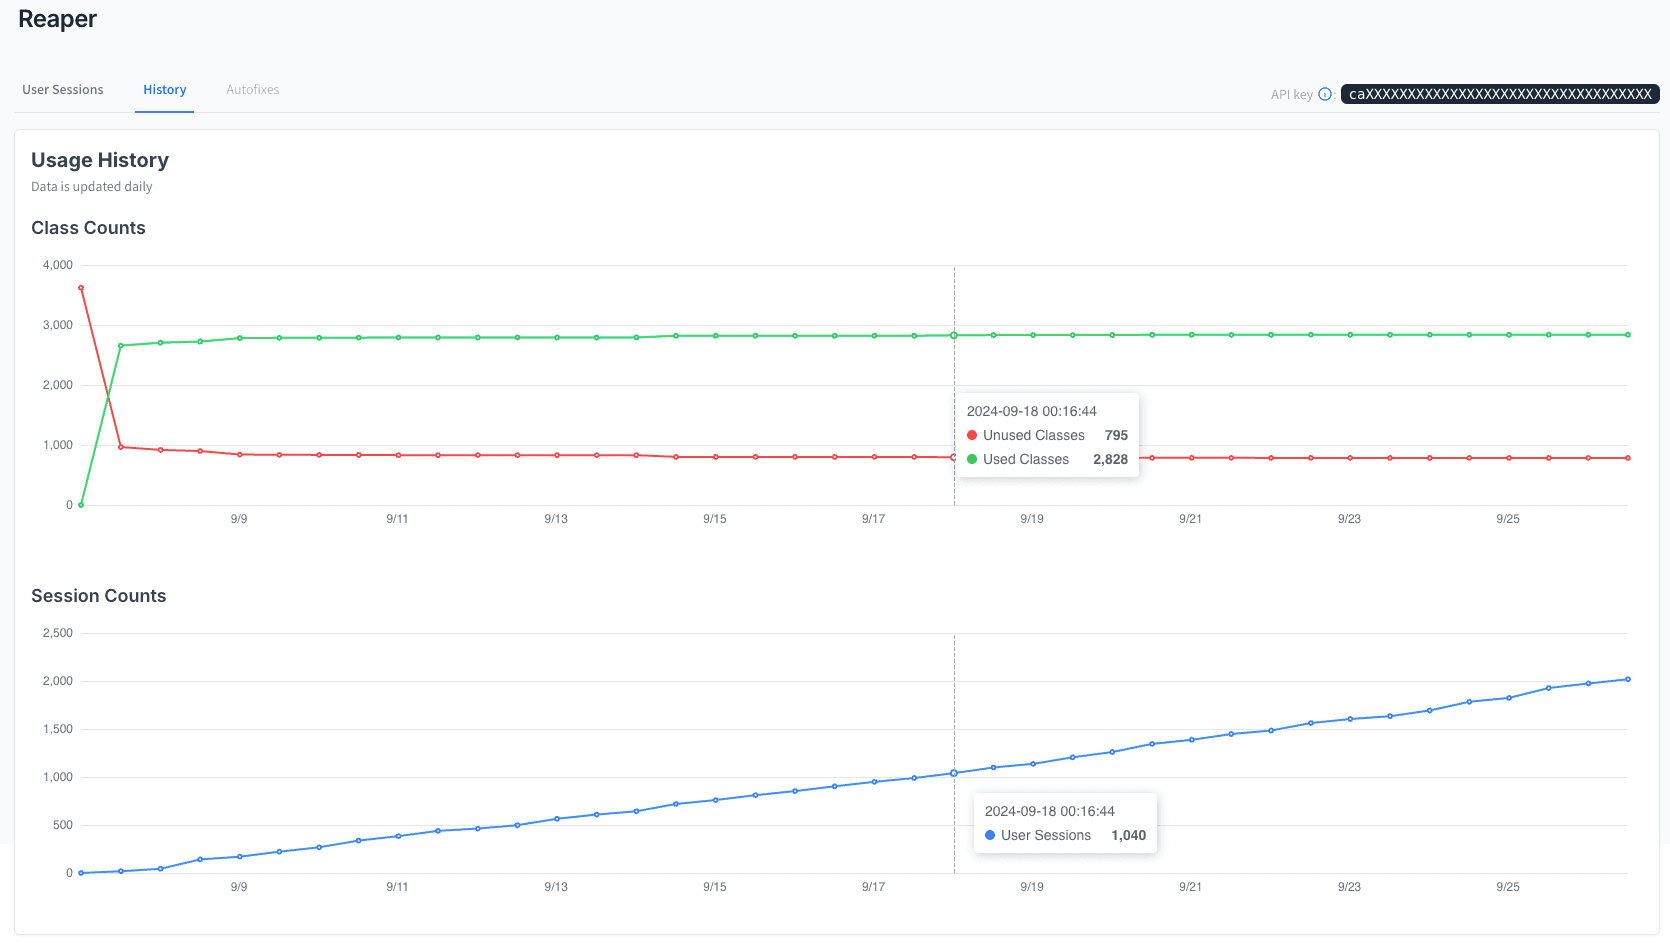
Task: Select the first red Unused Classes data point
Action: [81, 288]
